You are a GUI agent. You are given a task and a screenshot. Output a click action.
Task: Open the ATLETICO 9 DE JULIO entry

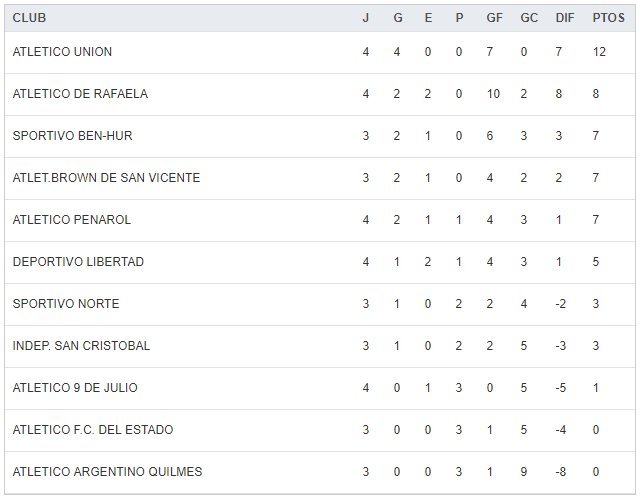(75, 388)
